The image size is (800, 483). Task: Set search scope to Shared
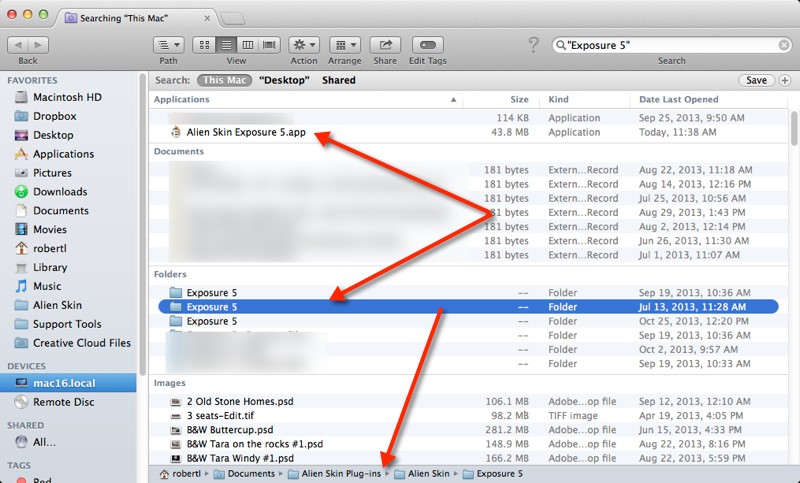339,80
